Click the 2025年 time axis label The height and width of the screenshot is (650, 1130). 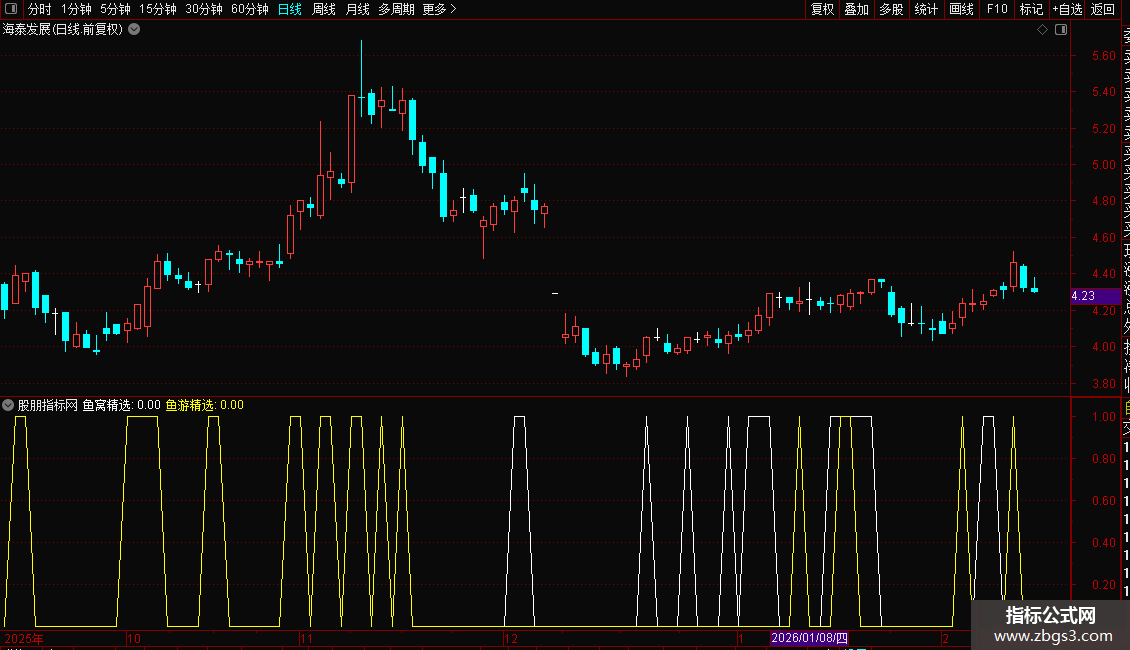(x=24, y=638)
